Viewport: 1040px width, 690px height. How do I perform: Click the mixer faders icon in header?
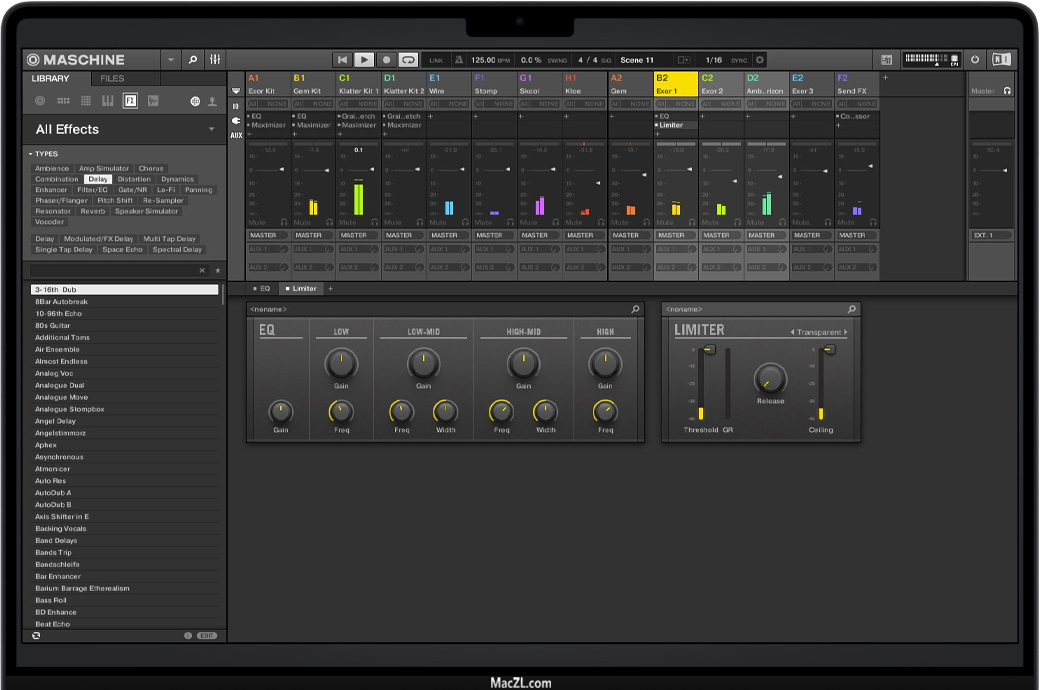click(215, 60)
